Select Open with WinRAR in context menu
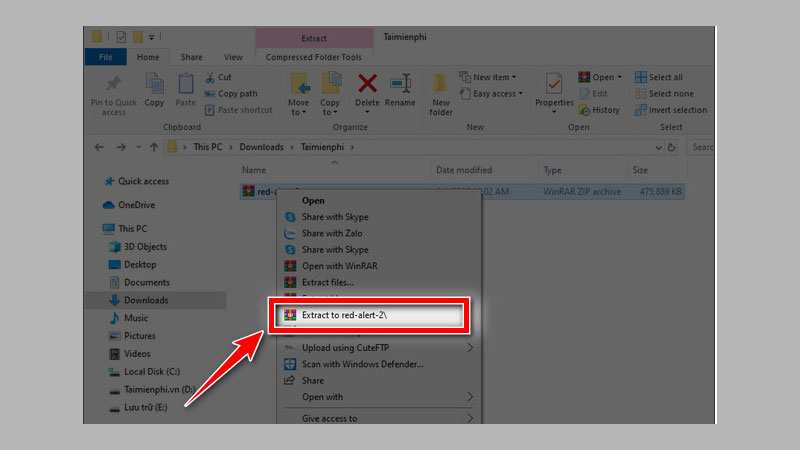The image size is (800, 450). pos(339,266)
